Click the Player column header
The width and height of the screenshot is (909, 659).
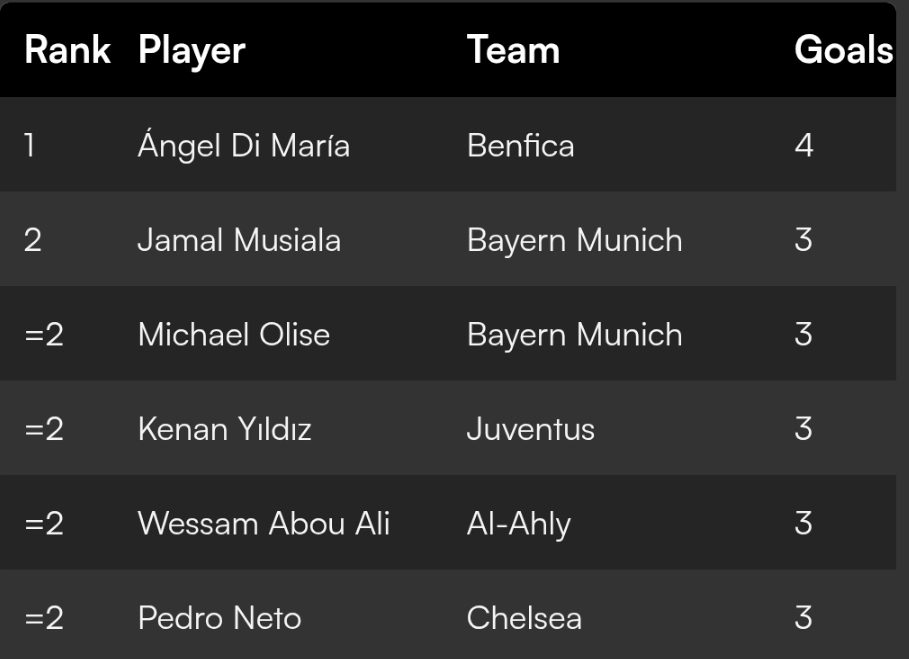coord(192,51)
